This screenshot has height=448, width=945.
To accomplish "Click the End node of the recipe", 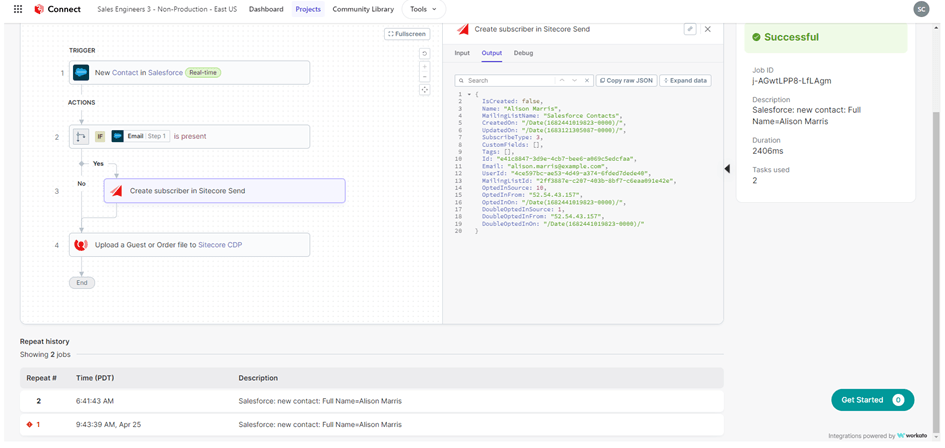I will click(82, 283).
